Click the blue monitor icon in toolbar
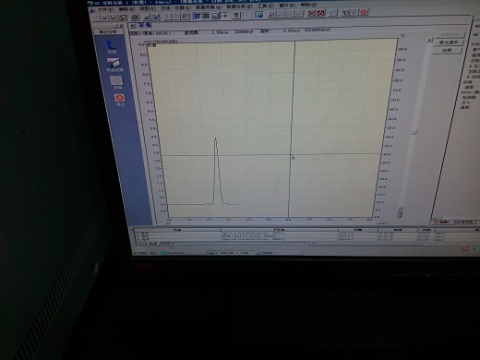Viewport: 480px width, 360px height. click(259, 14)
